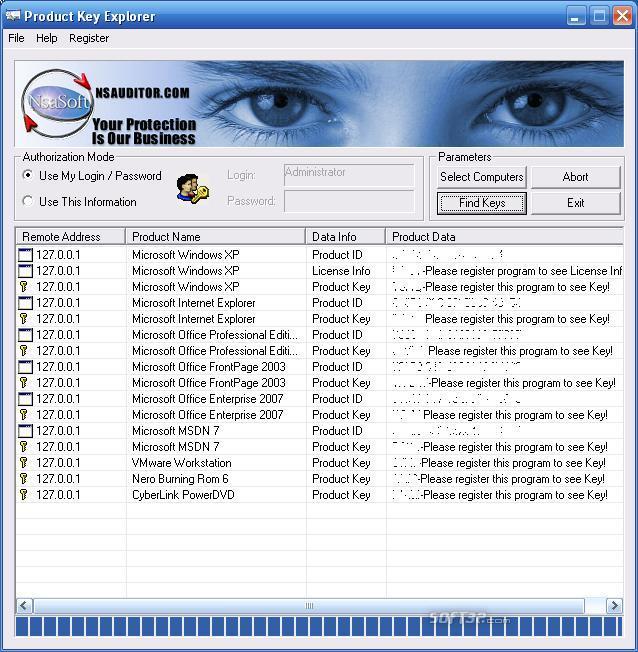Click Microsoft Office Enterprise 2007 Product ID name

pyautogui.click(x=208, y=399)
